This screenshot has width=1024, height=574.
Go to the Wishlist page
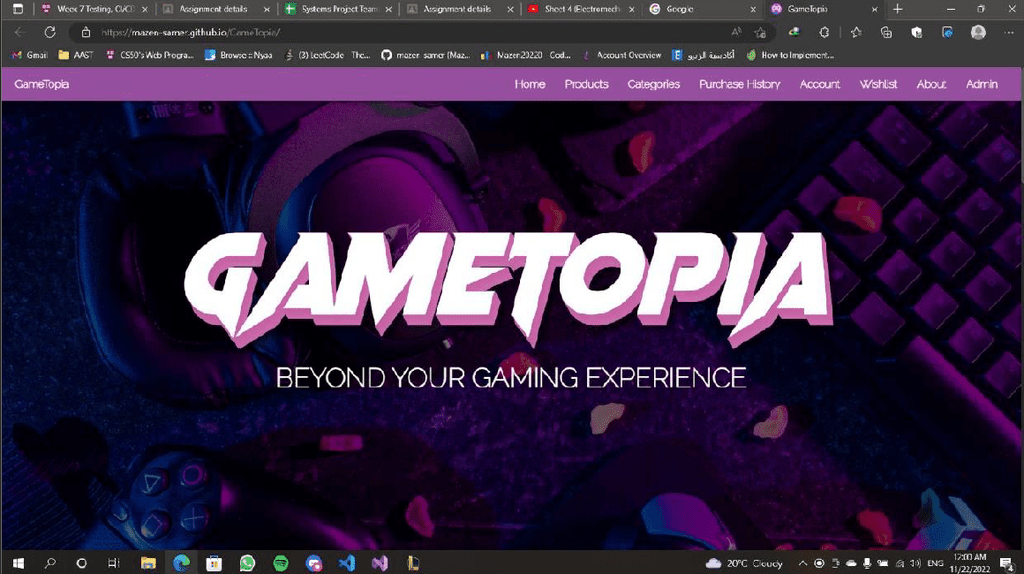878,84
